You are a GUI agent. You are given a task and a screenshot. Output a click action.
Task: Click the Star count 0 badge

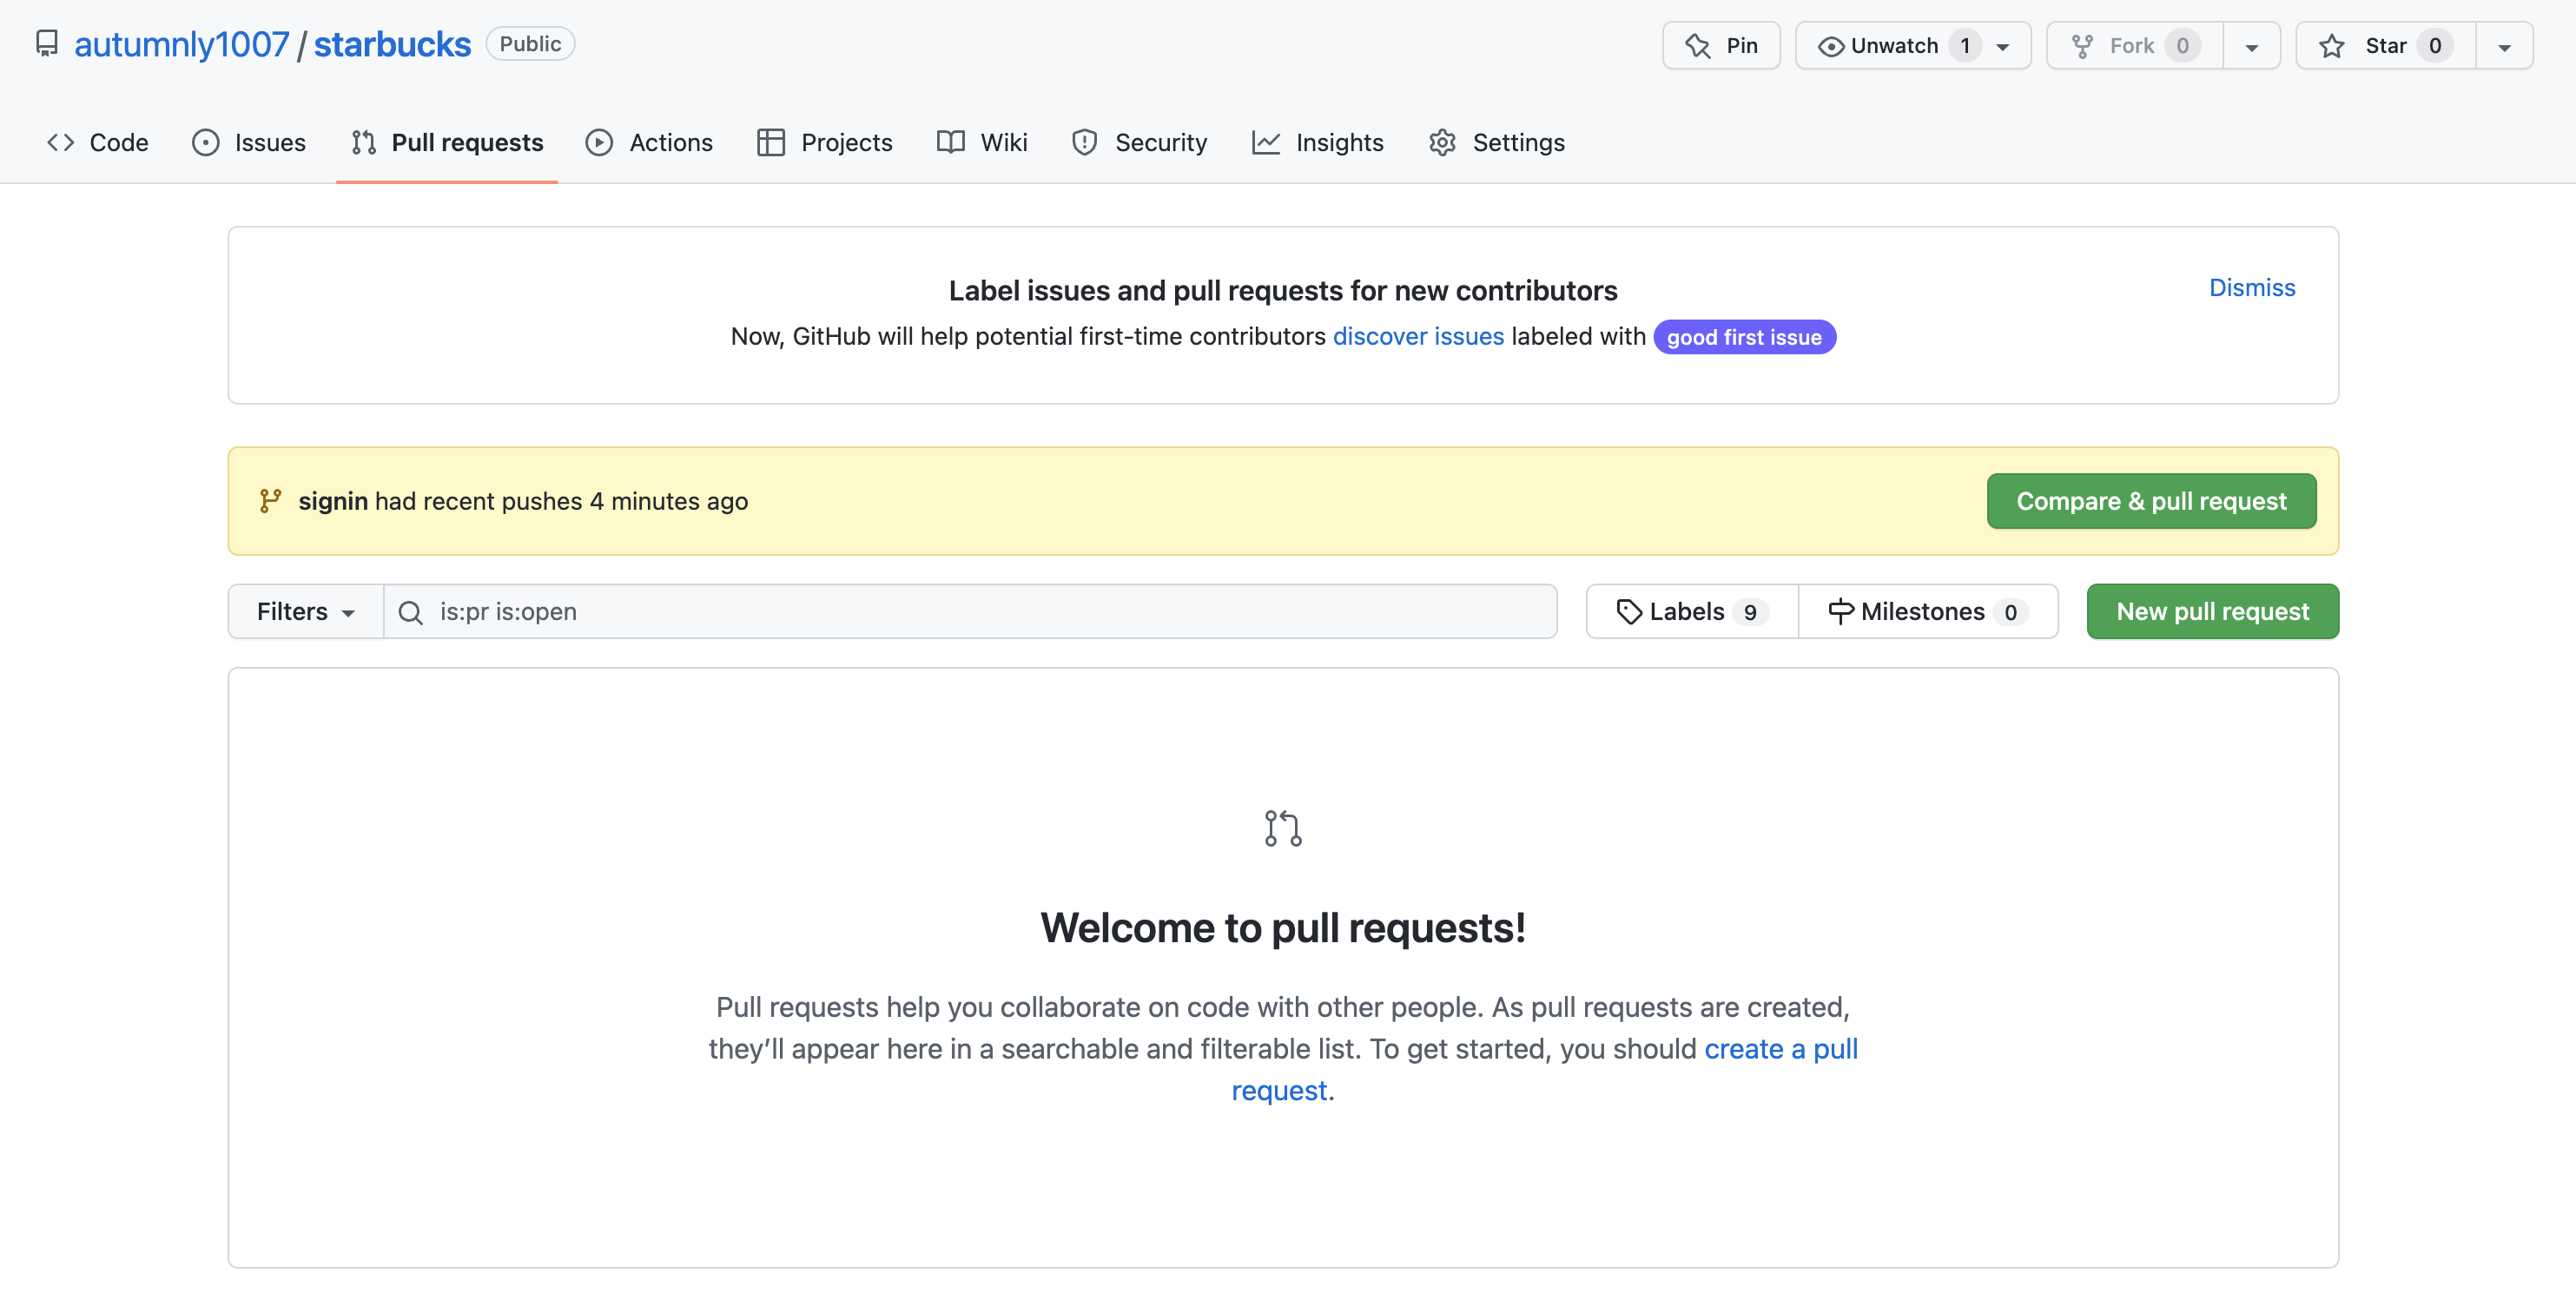click(x=2434, y=46)
